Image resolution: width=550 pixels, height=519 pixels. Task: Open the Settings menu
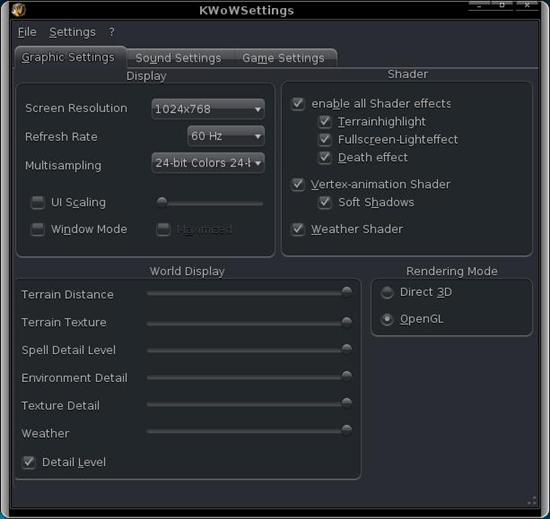pyautogui.click(x=72, y=32)
